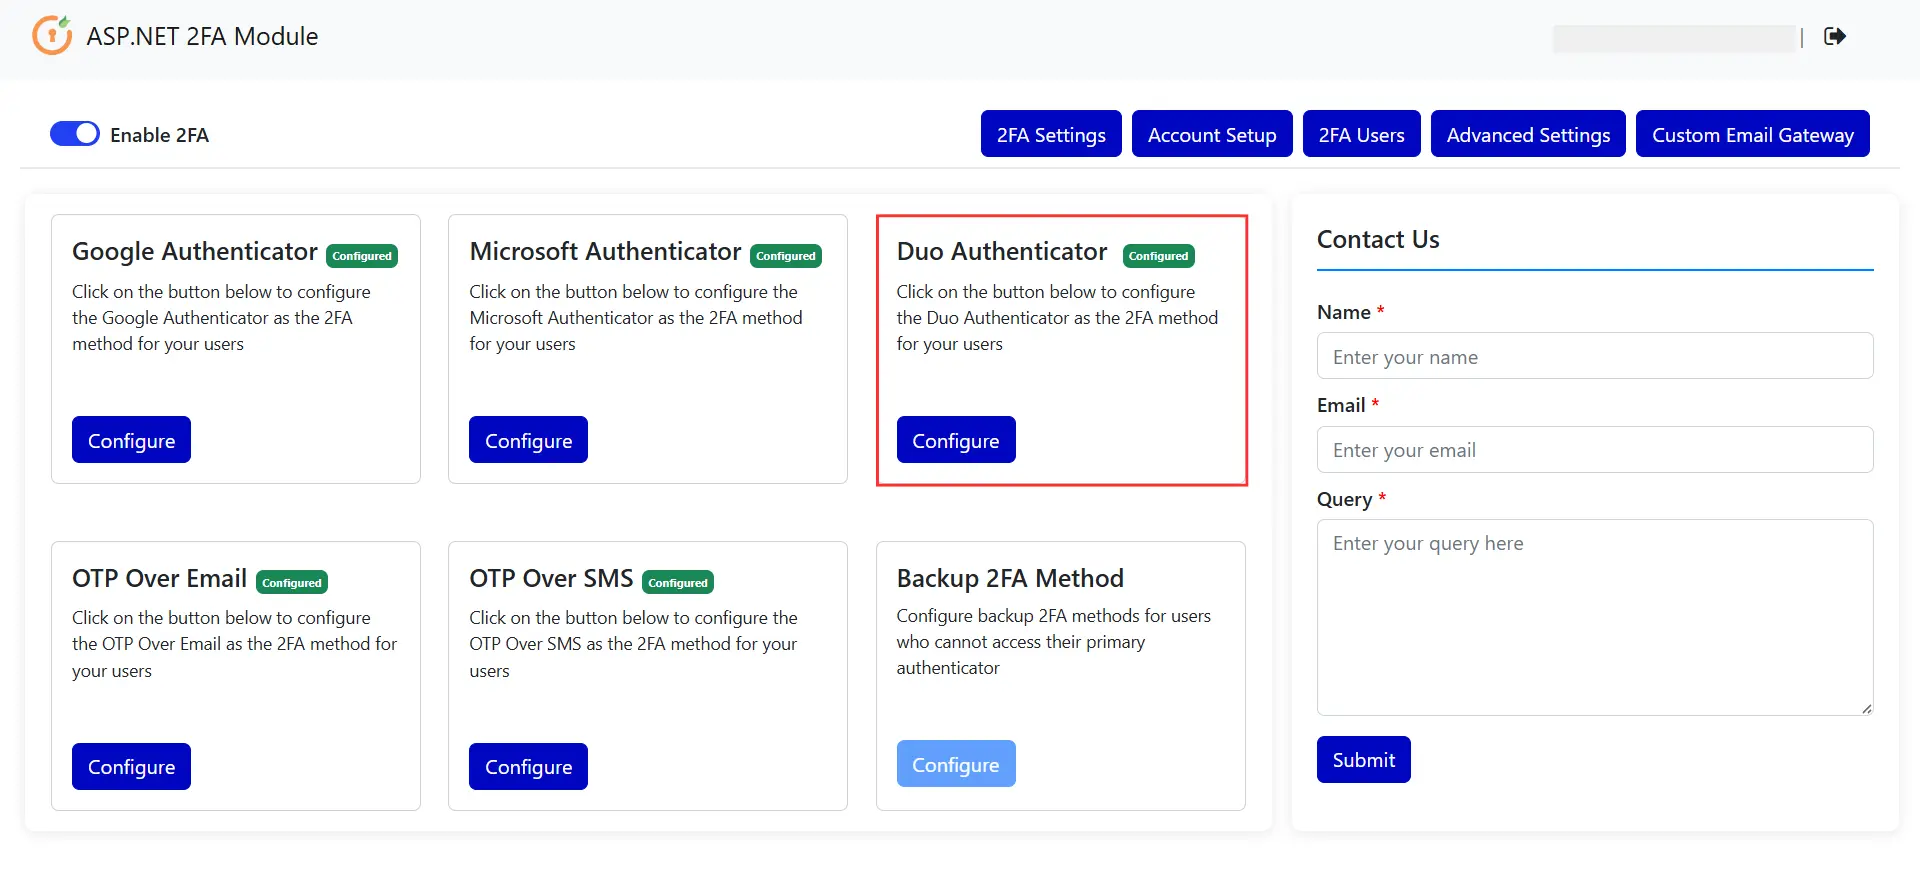Click the Name field label

click(x=1343, y=312)
